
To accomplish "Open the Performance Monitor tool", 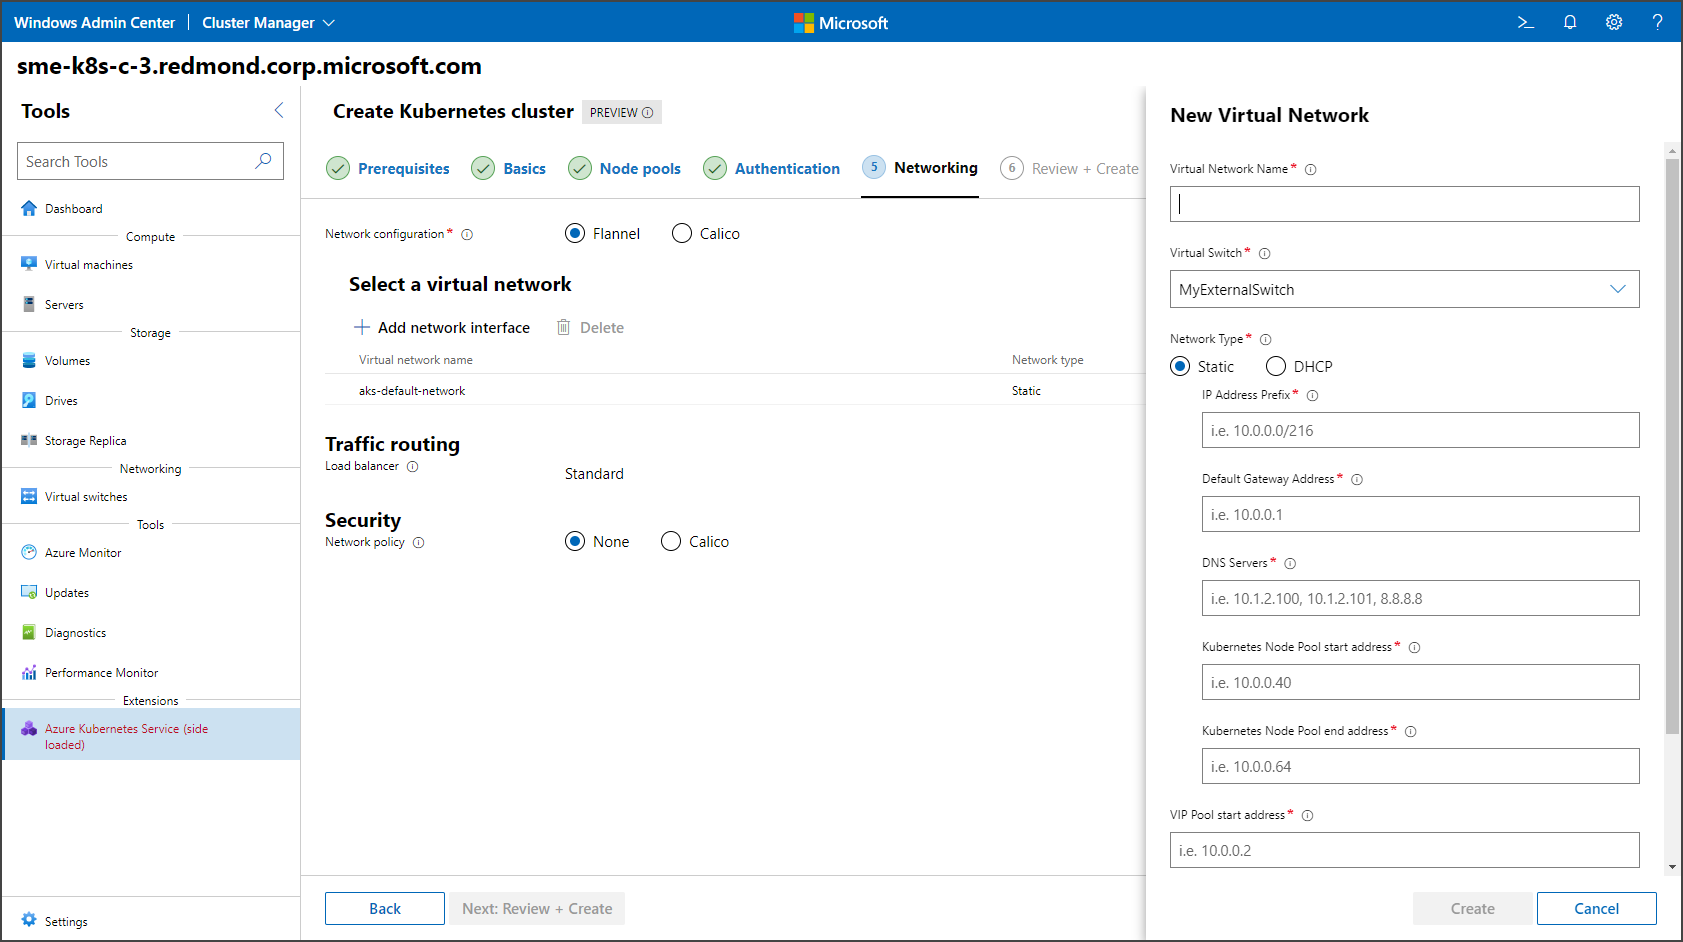I will [x=100, y=672].
